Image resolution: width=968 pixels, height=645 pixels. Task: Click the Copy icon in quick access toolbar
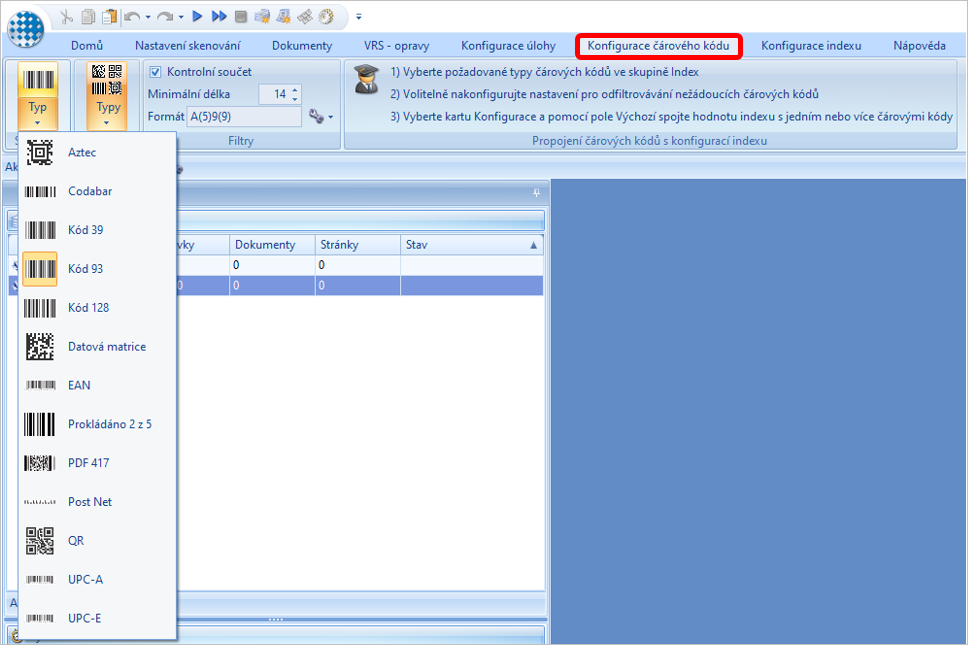[88, 17]
